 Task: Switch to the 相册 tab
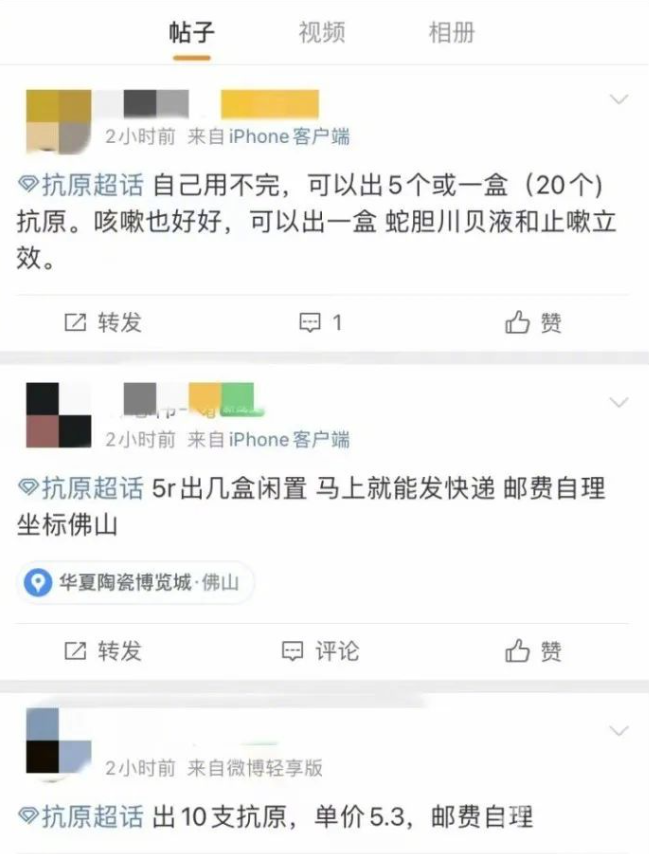point(452,33)
